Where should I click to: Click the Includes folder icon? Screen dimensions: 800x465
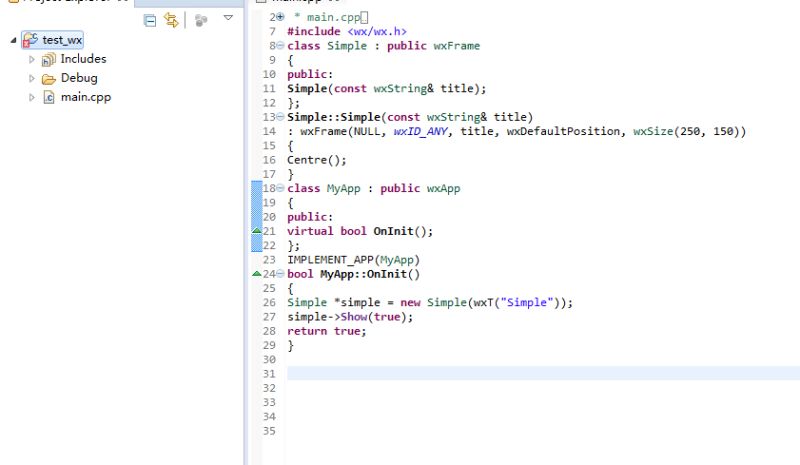48,60
